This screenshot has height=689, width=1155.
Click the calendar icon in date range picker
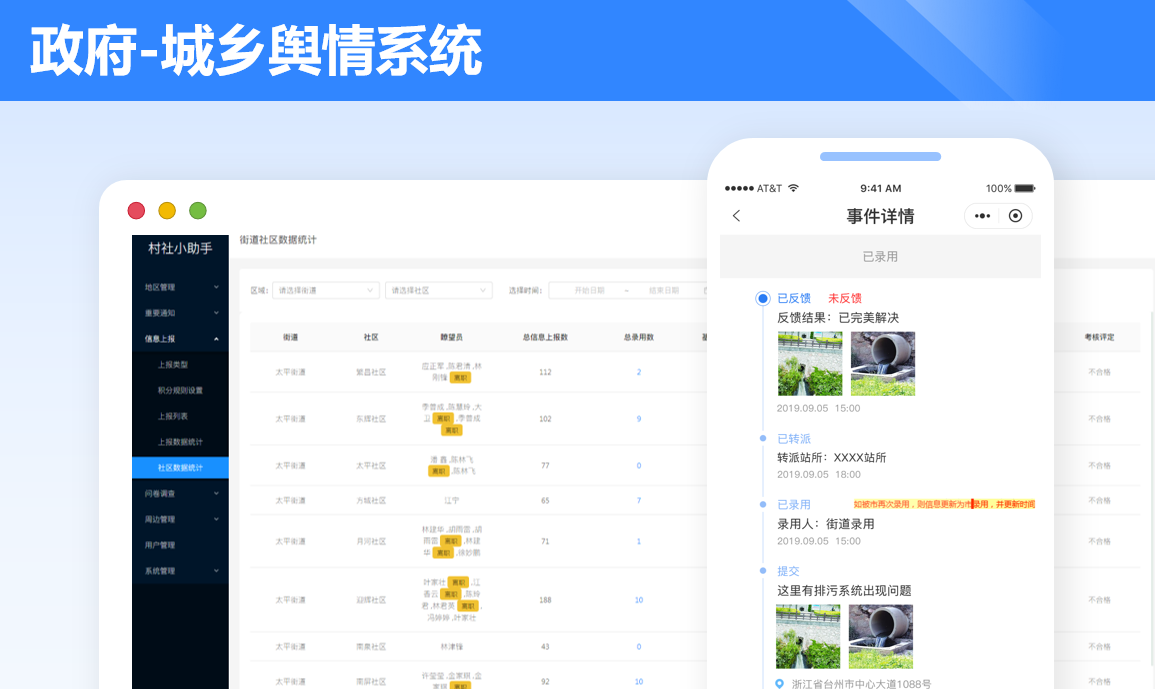click(706, 291)
